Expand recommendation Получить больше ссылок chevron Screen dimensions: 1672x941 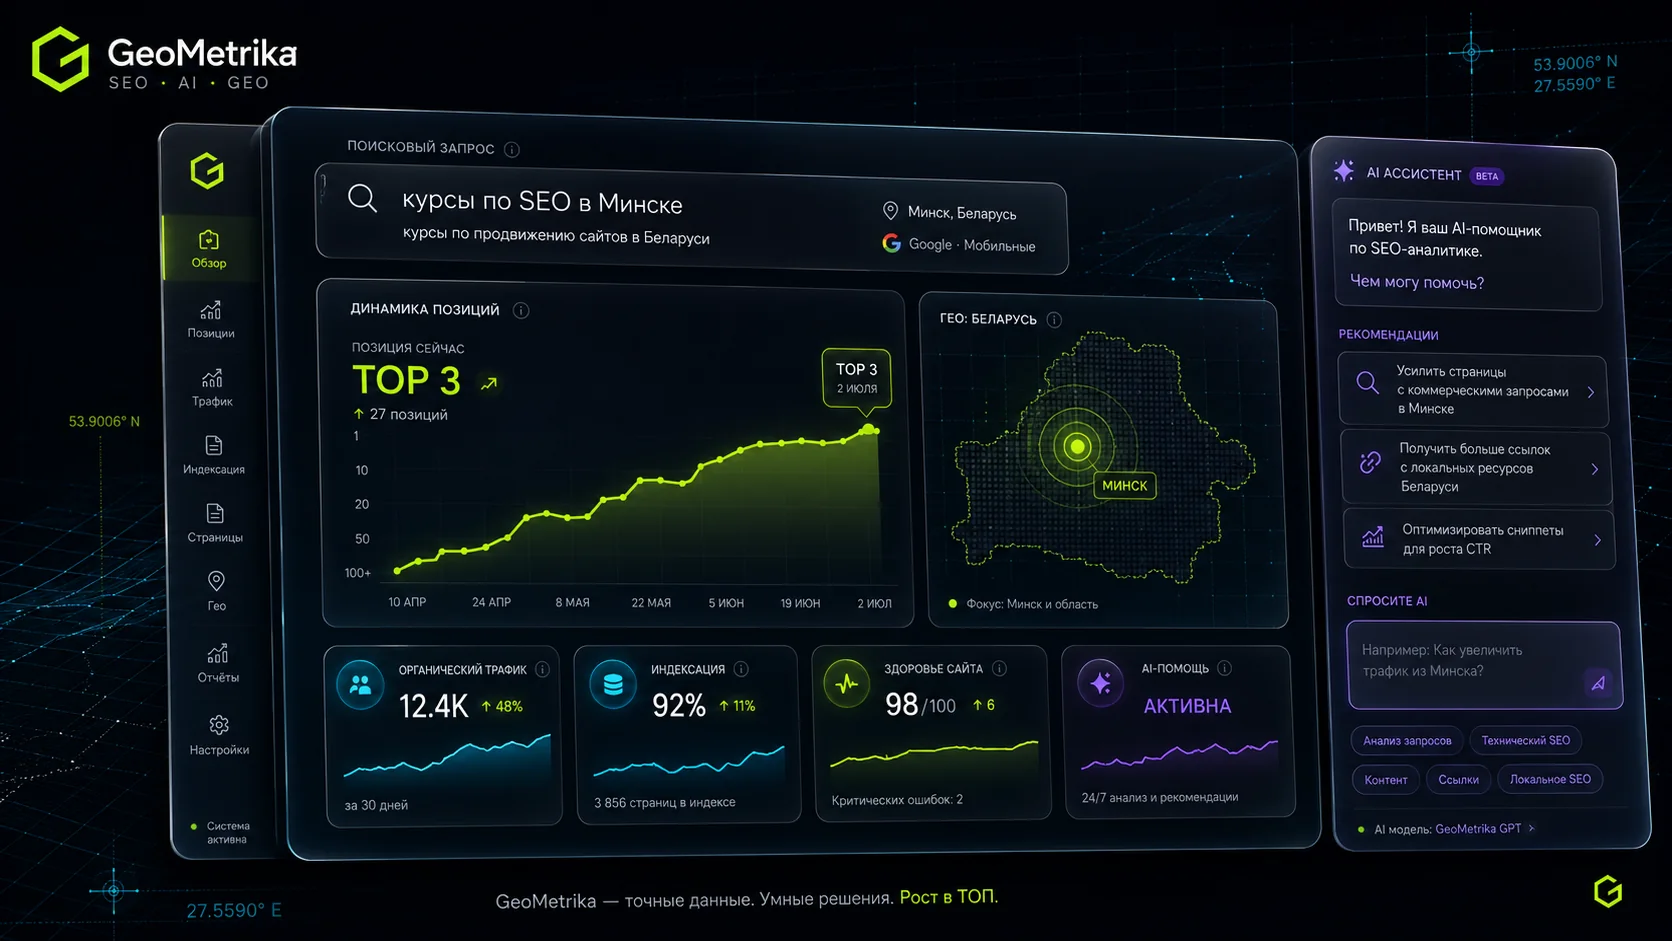pyautogui.click(x=1595, y=469)
